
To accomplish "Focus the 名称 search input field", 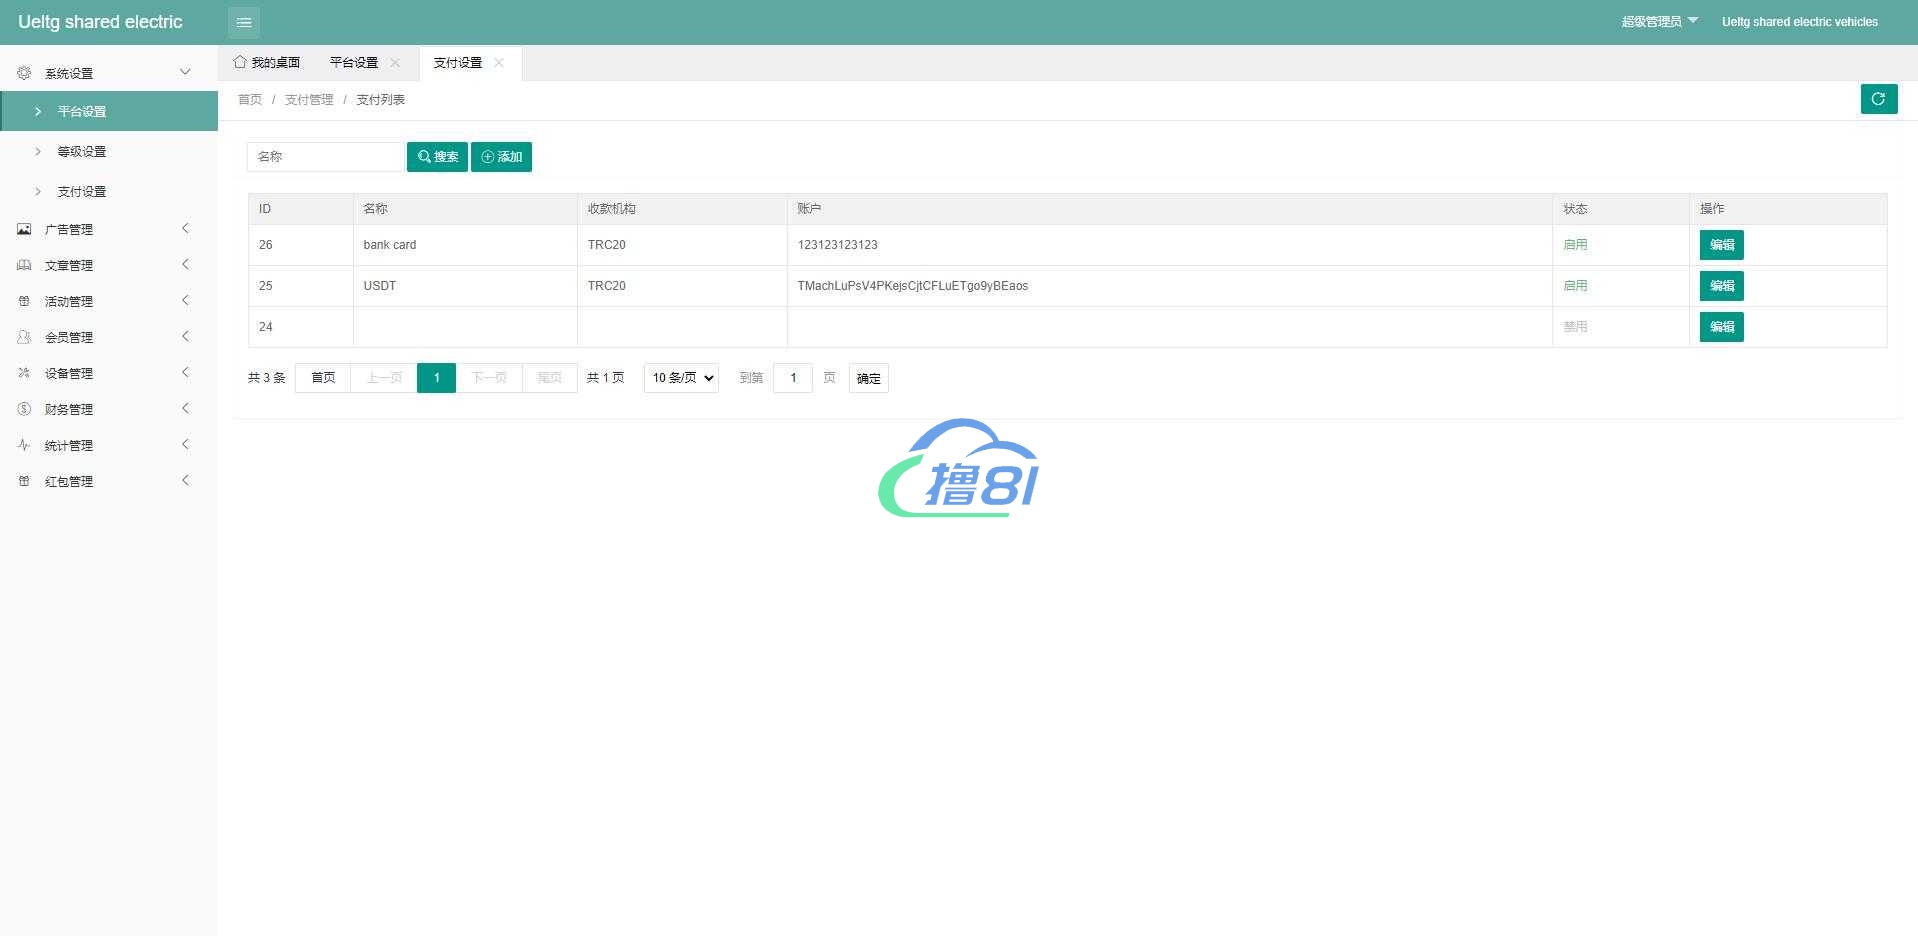I will pos(325,157).
